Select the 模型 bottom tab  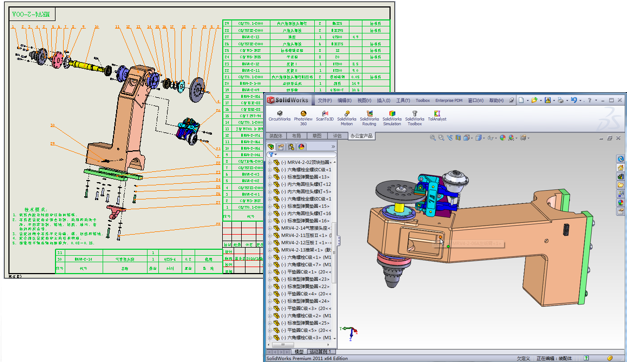click(x=299, y=352)
